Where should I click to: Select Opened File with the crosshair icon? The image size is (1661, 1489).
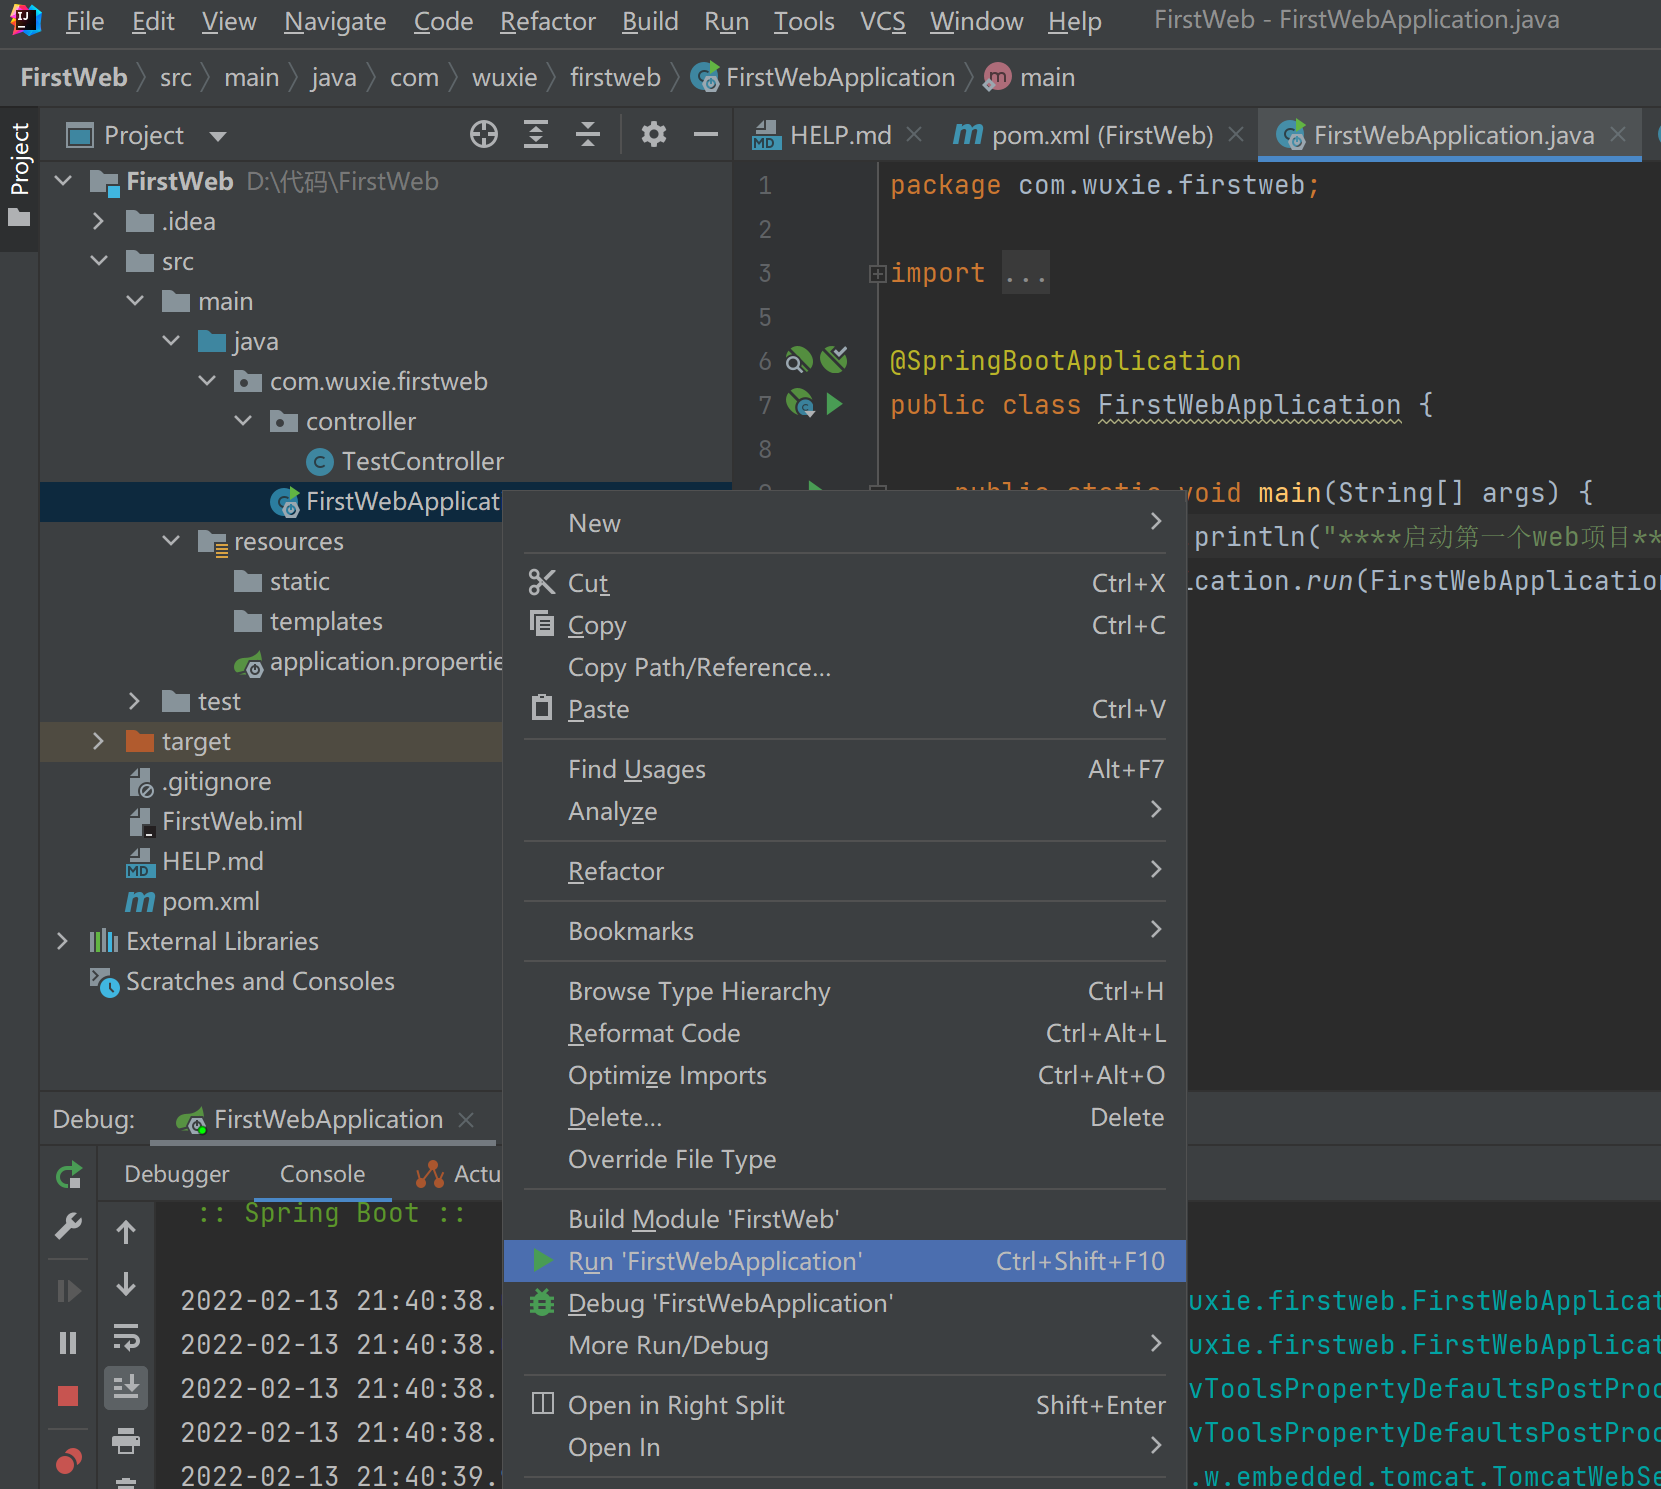click(484, 134)
